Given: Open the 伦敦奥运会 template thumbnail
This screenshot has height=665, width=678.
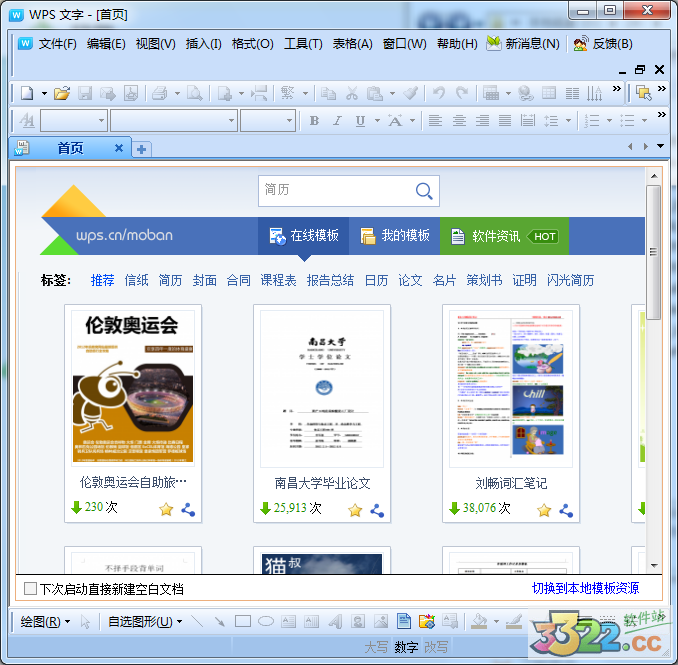Looking at the screenshot, I should 133,388.
